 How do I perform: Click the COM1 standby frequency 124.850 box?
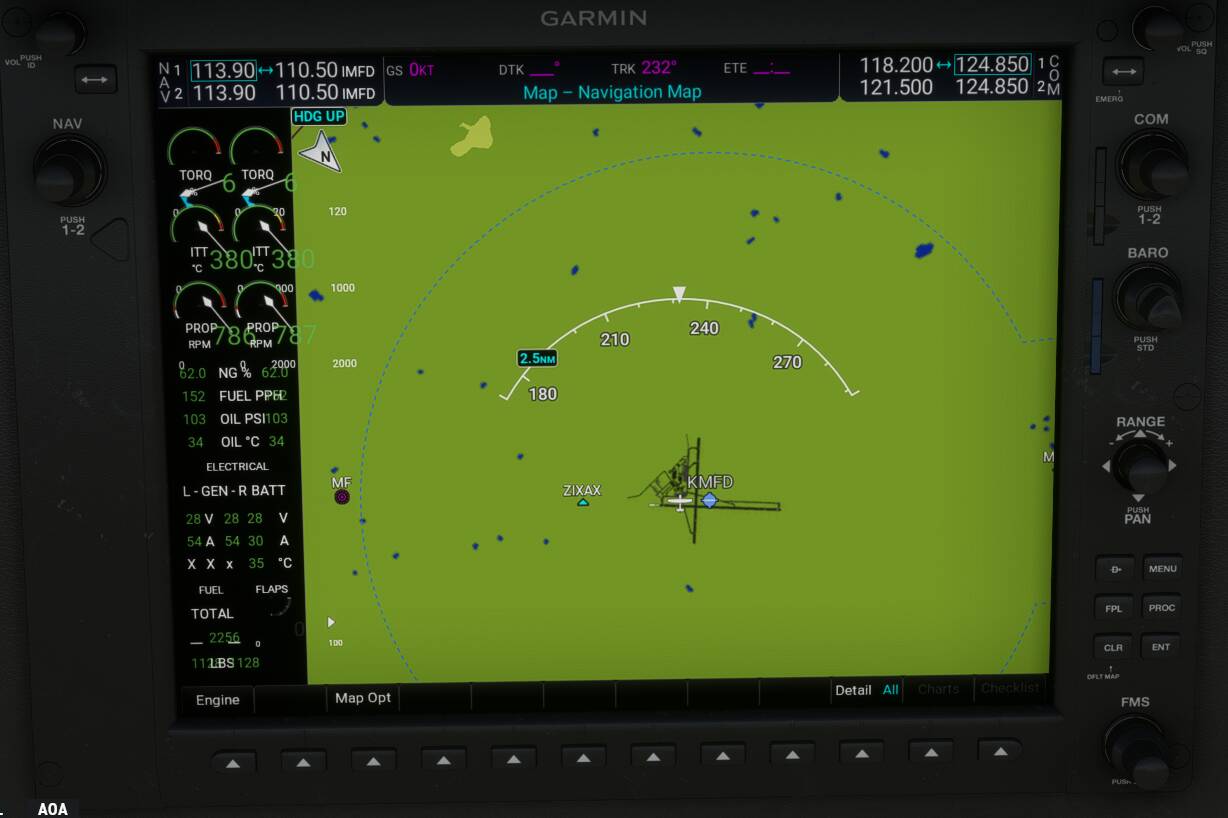pos(992,65)
